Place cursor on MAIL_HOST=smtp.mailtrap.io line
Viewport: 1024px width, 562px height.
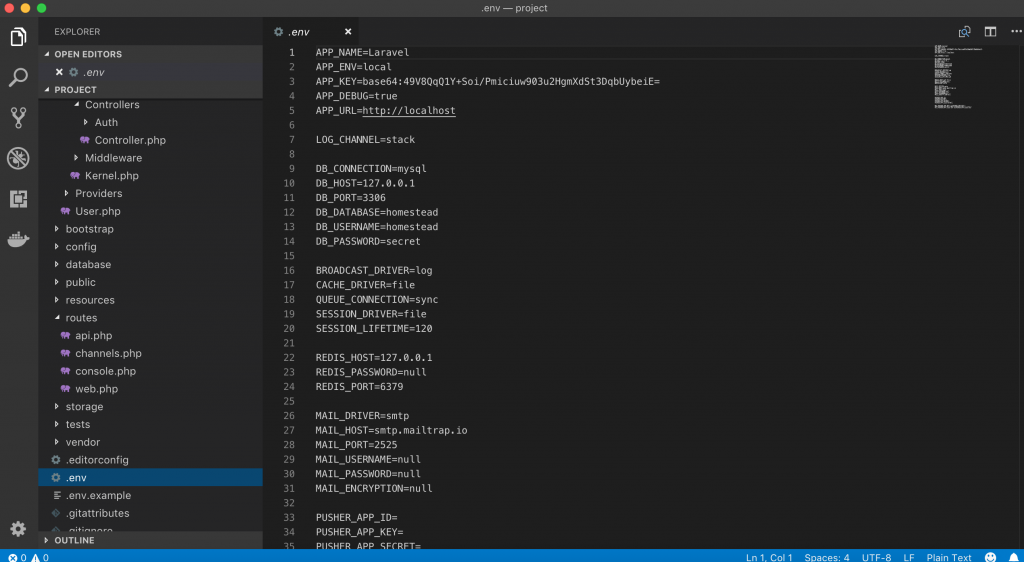pos(391,430)
